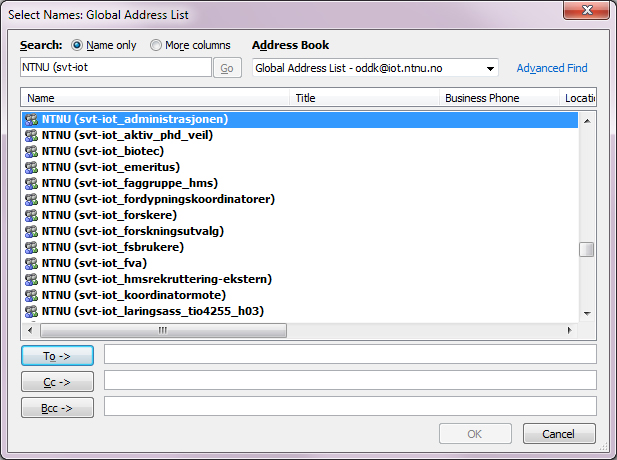
Task: Select NTNU (svt-iot_aktiv_phd_veil) entry
Action: click(300, 135)
